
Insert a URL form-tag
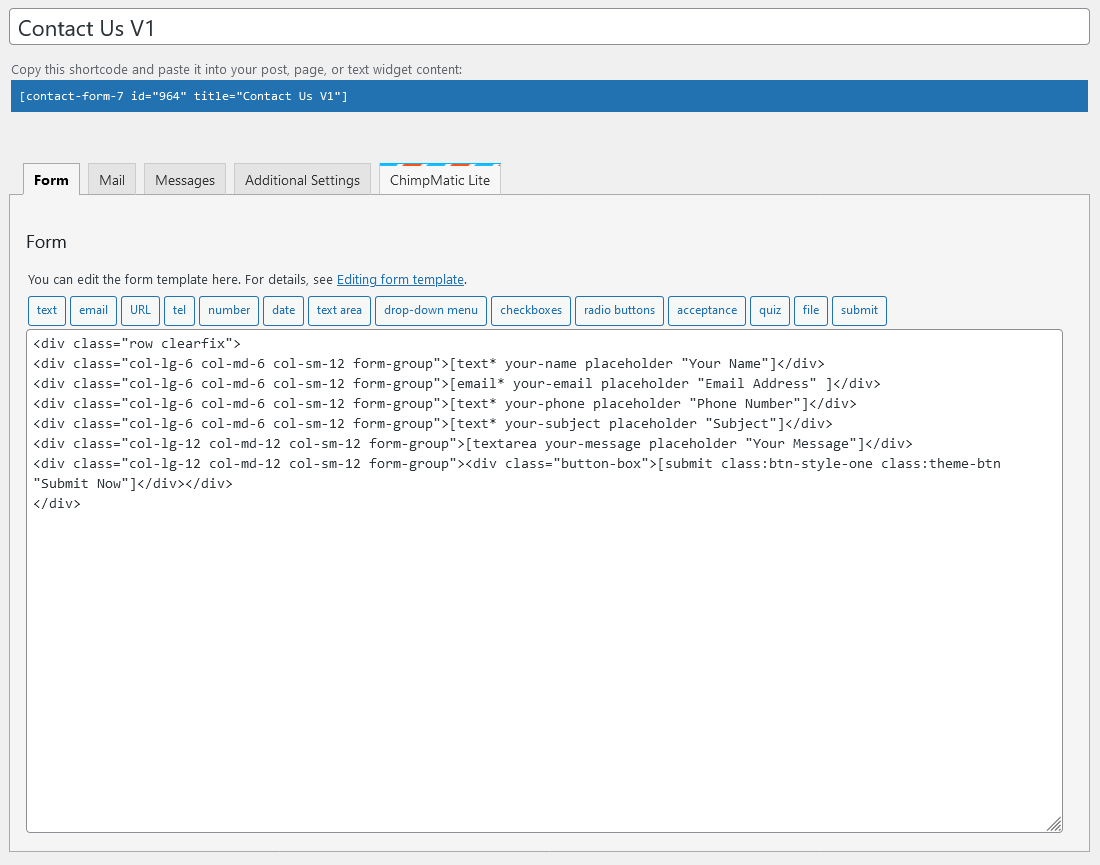(140, 310)
